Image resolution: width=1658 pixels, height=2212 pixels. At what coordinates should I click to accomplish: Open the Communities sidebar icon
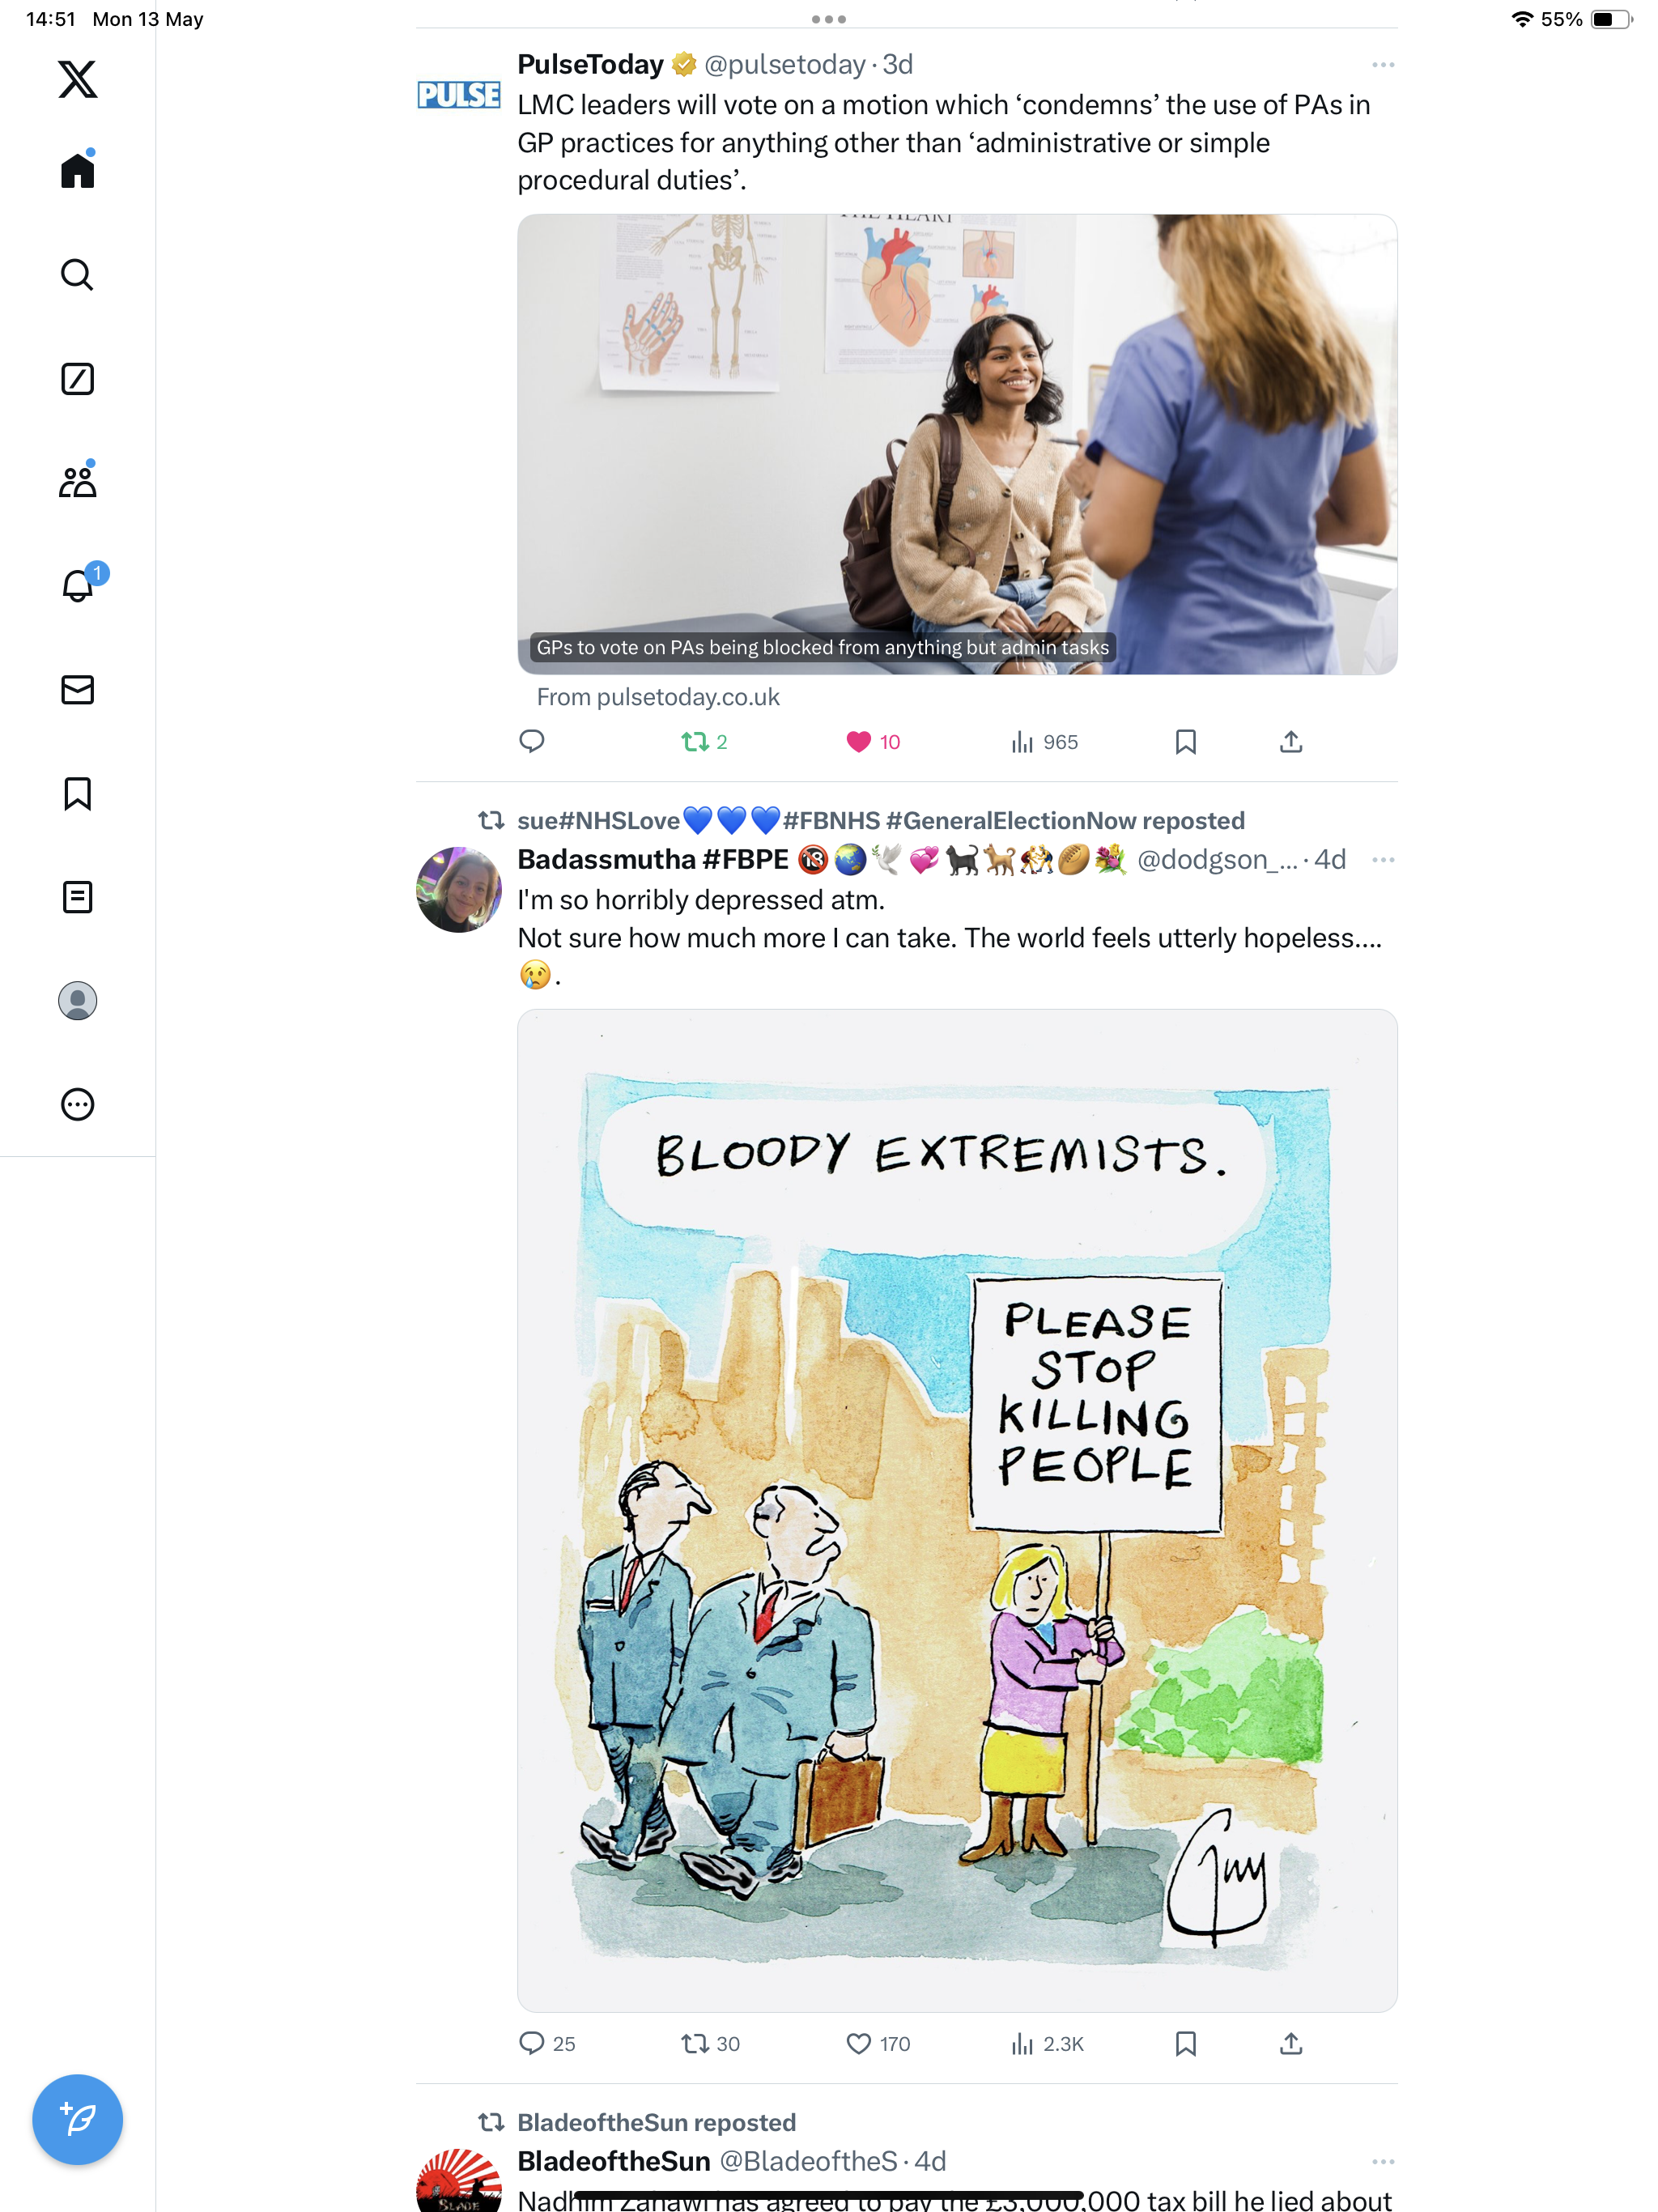[x=77, y=481]
